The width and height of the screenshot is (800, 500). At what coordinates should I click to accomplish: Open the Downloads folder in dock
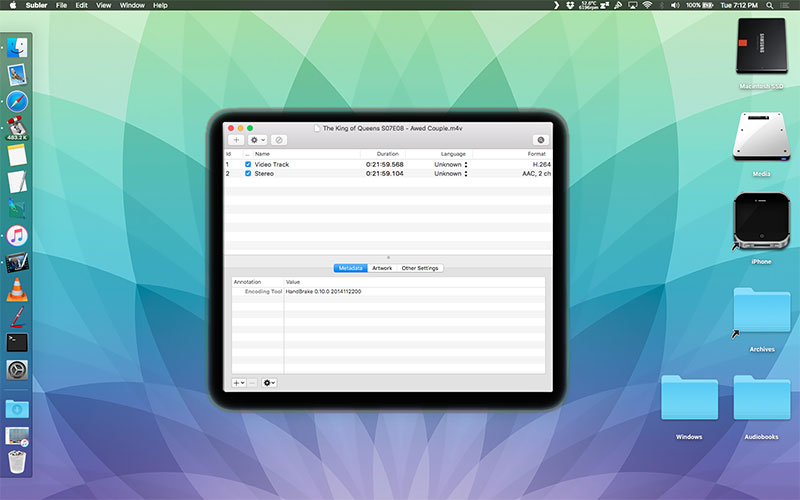point(17,408)
